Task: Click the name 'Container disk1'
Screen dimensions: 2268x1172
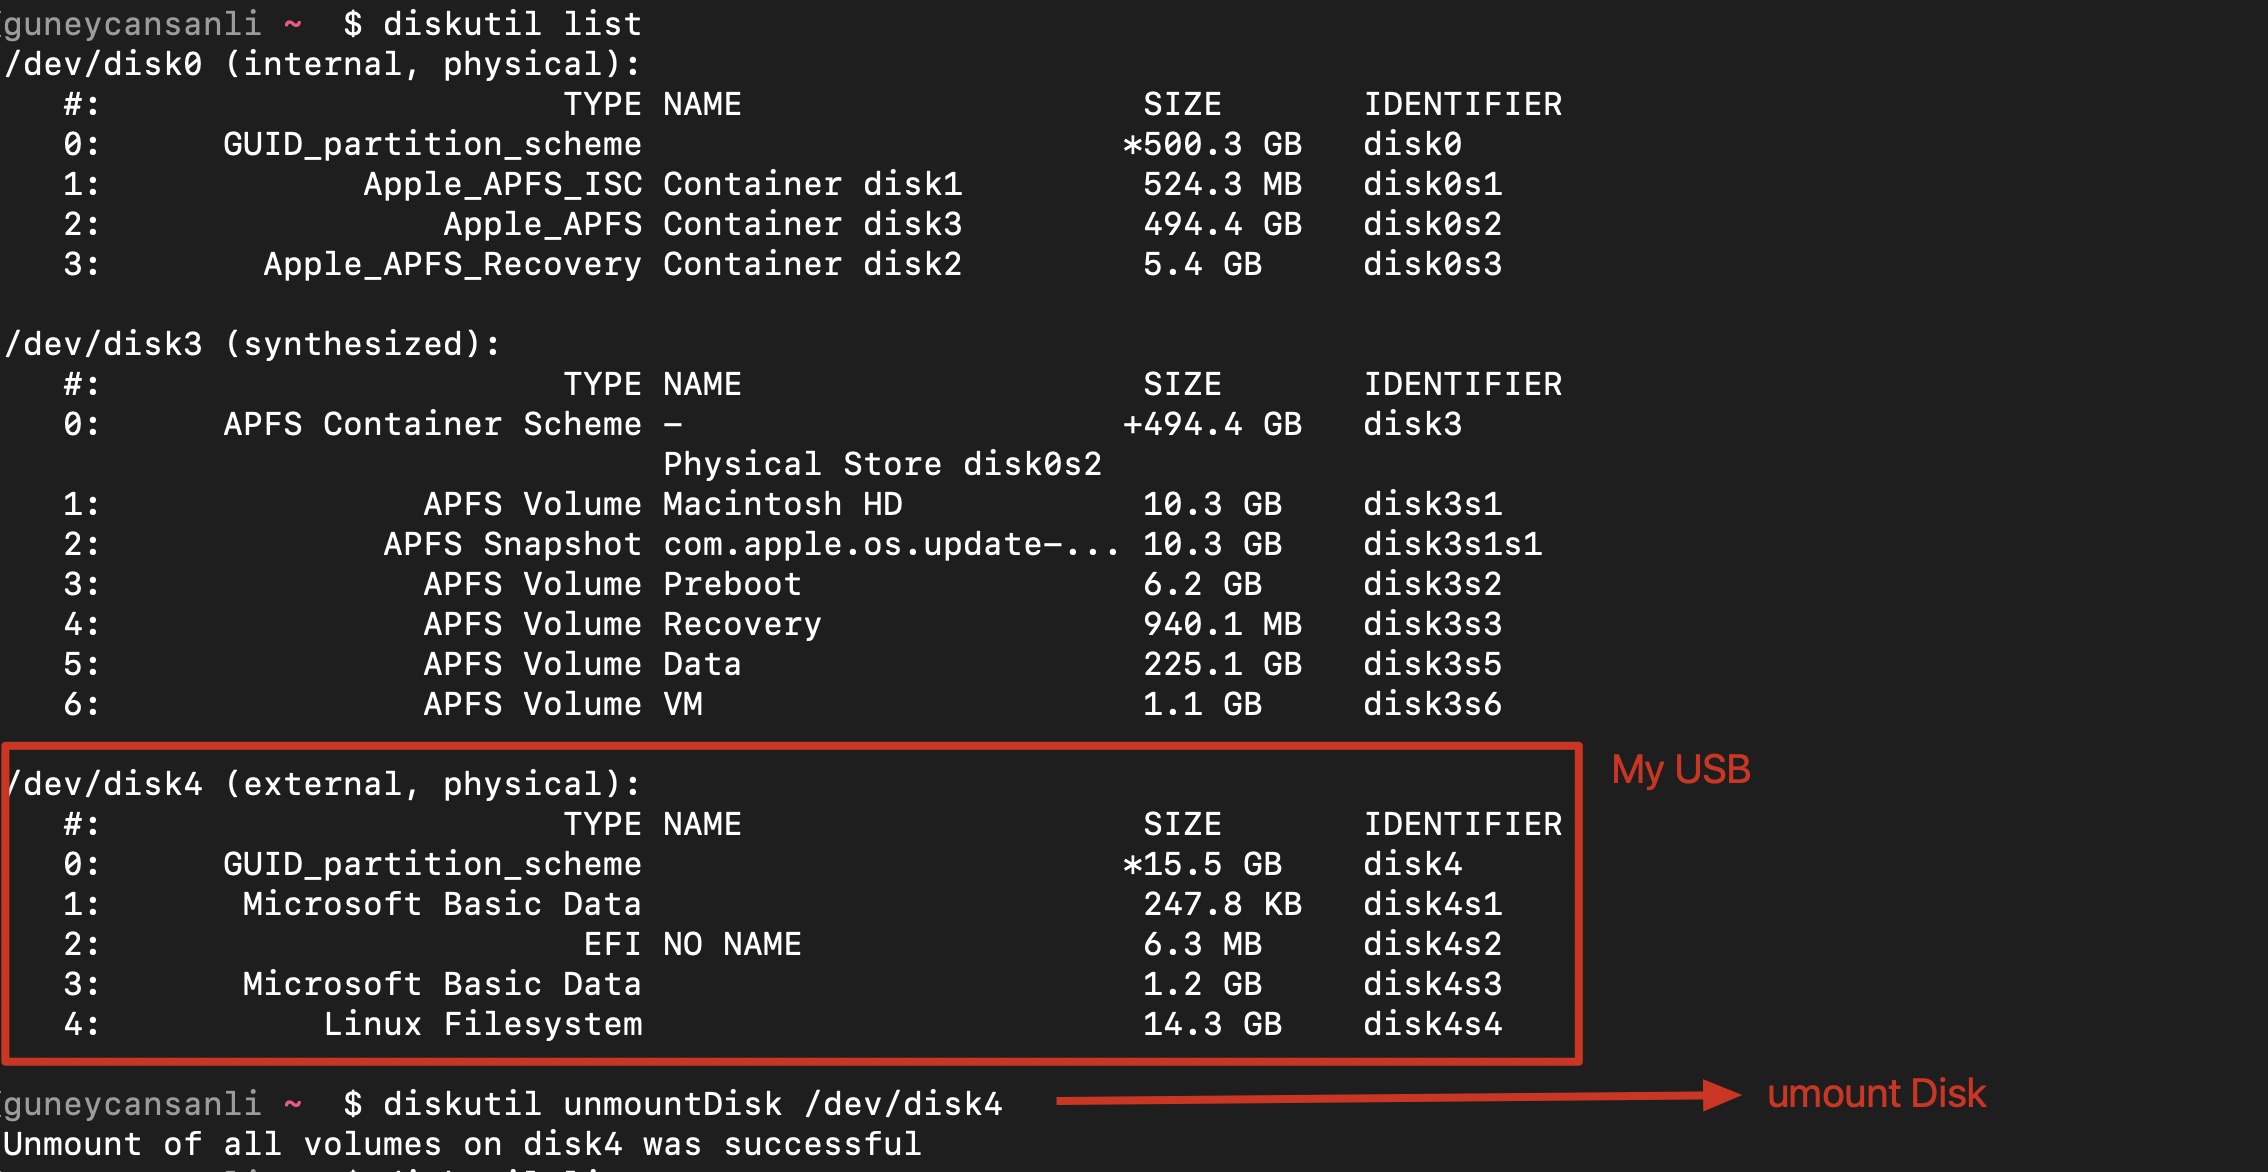Action: click(x=812, y=184)
